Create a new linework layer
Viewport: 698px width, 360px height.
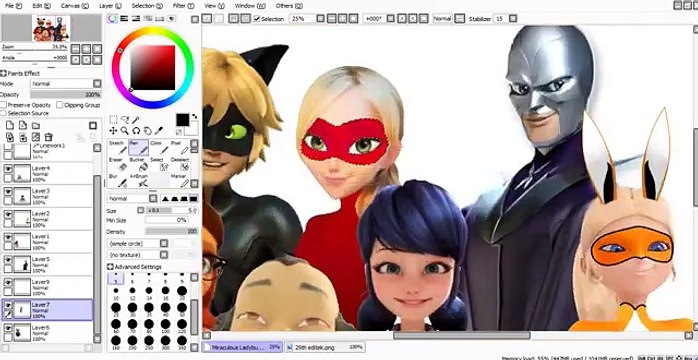click(23, 125)
